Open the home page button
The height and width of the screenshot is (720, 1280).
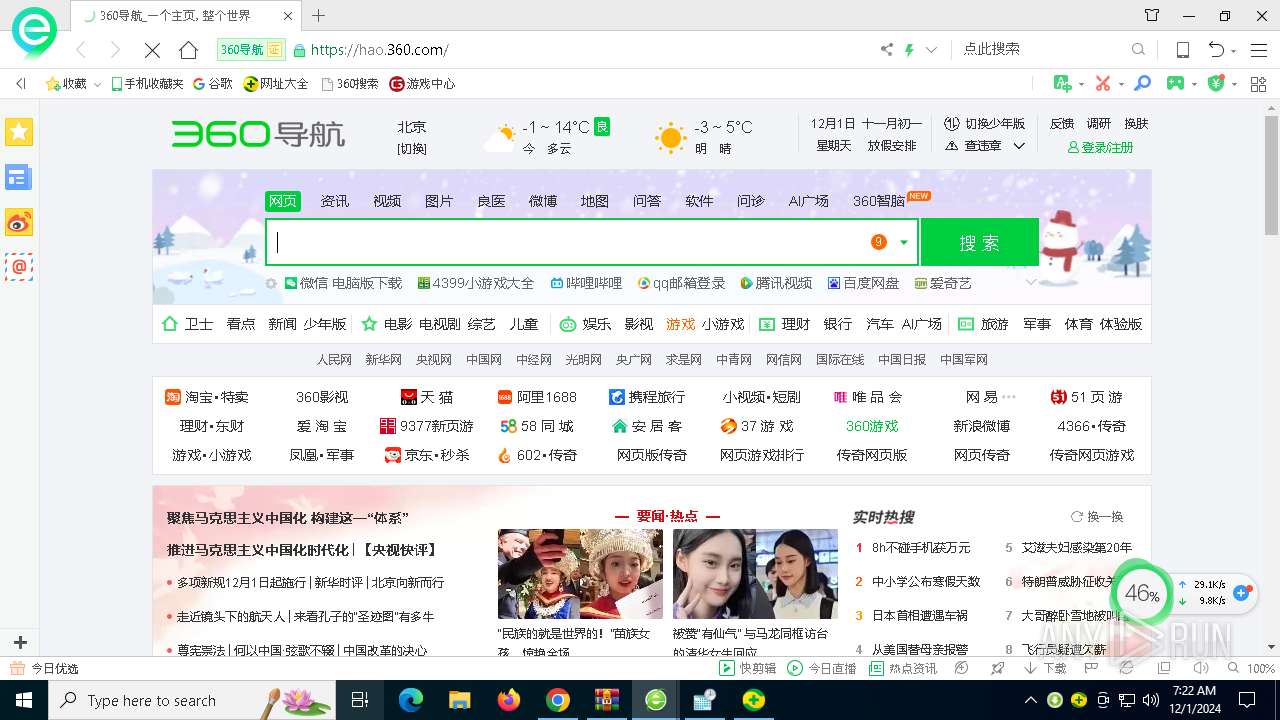point(188,49)
